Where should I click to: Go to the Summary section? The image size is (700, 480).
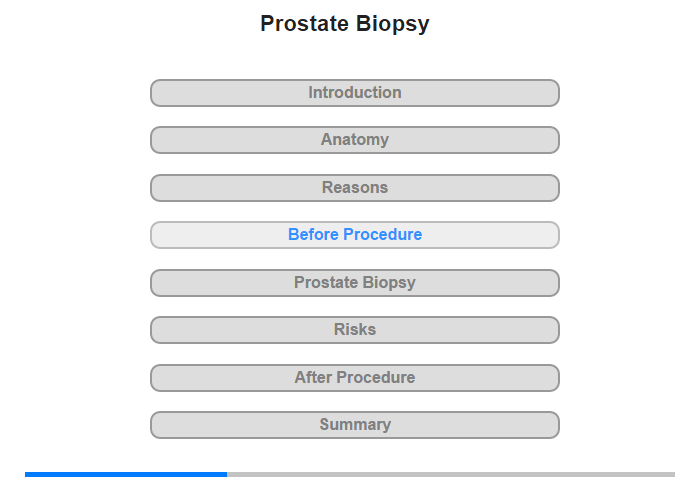pyautogui.click(x=355, y=425)
